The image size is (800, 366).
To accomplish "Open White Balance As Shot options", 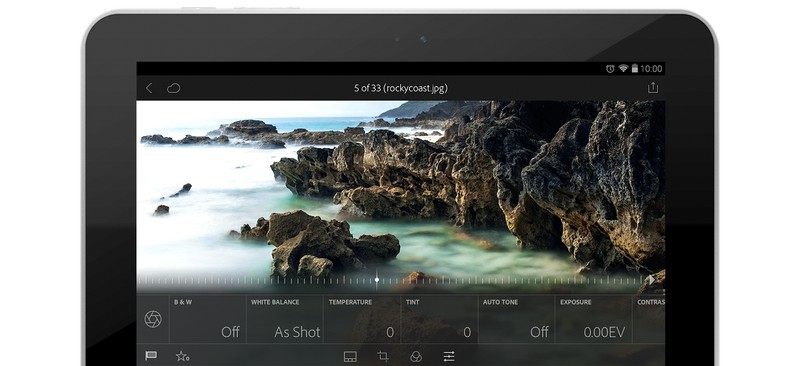I will click(285, 320).
